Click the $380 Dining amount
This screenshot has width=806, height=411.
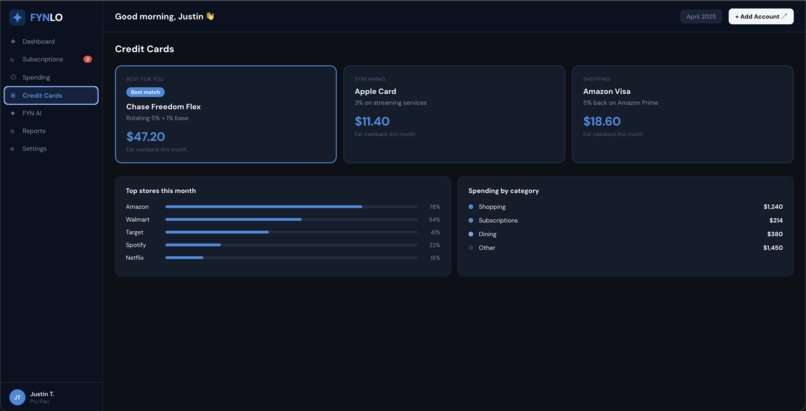point(775,234)
